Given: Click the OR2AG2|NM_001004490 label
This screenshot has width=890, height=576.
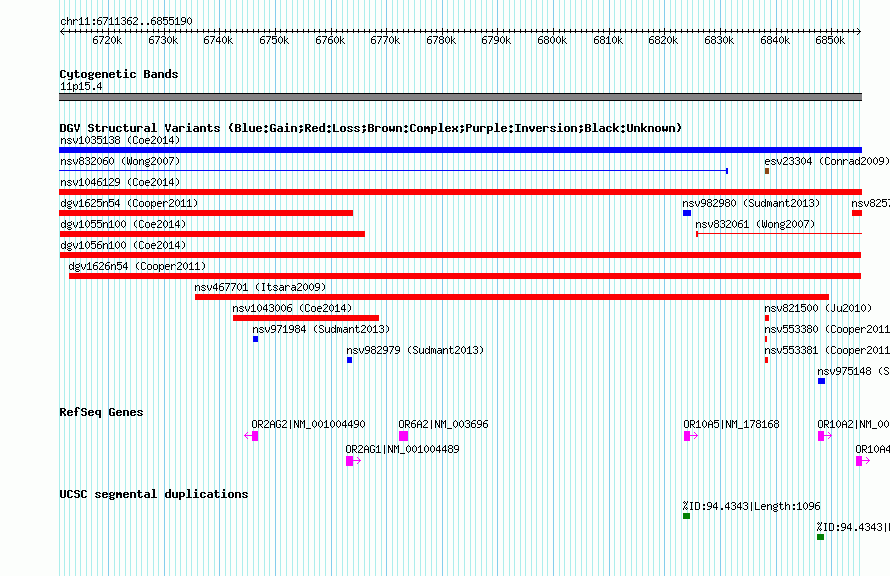Looking at the screenshot, I should [308, 424].
